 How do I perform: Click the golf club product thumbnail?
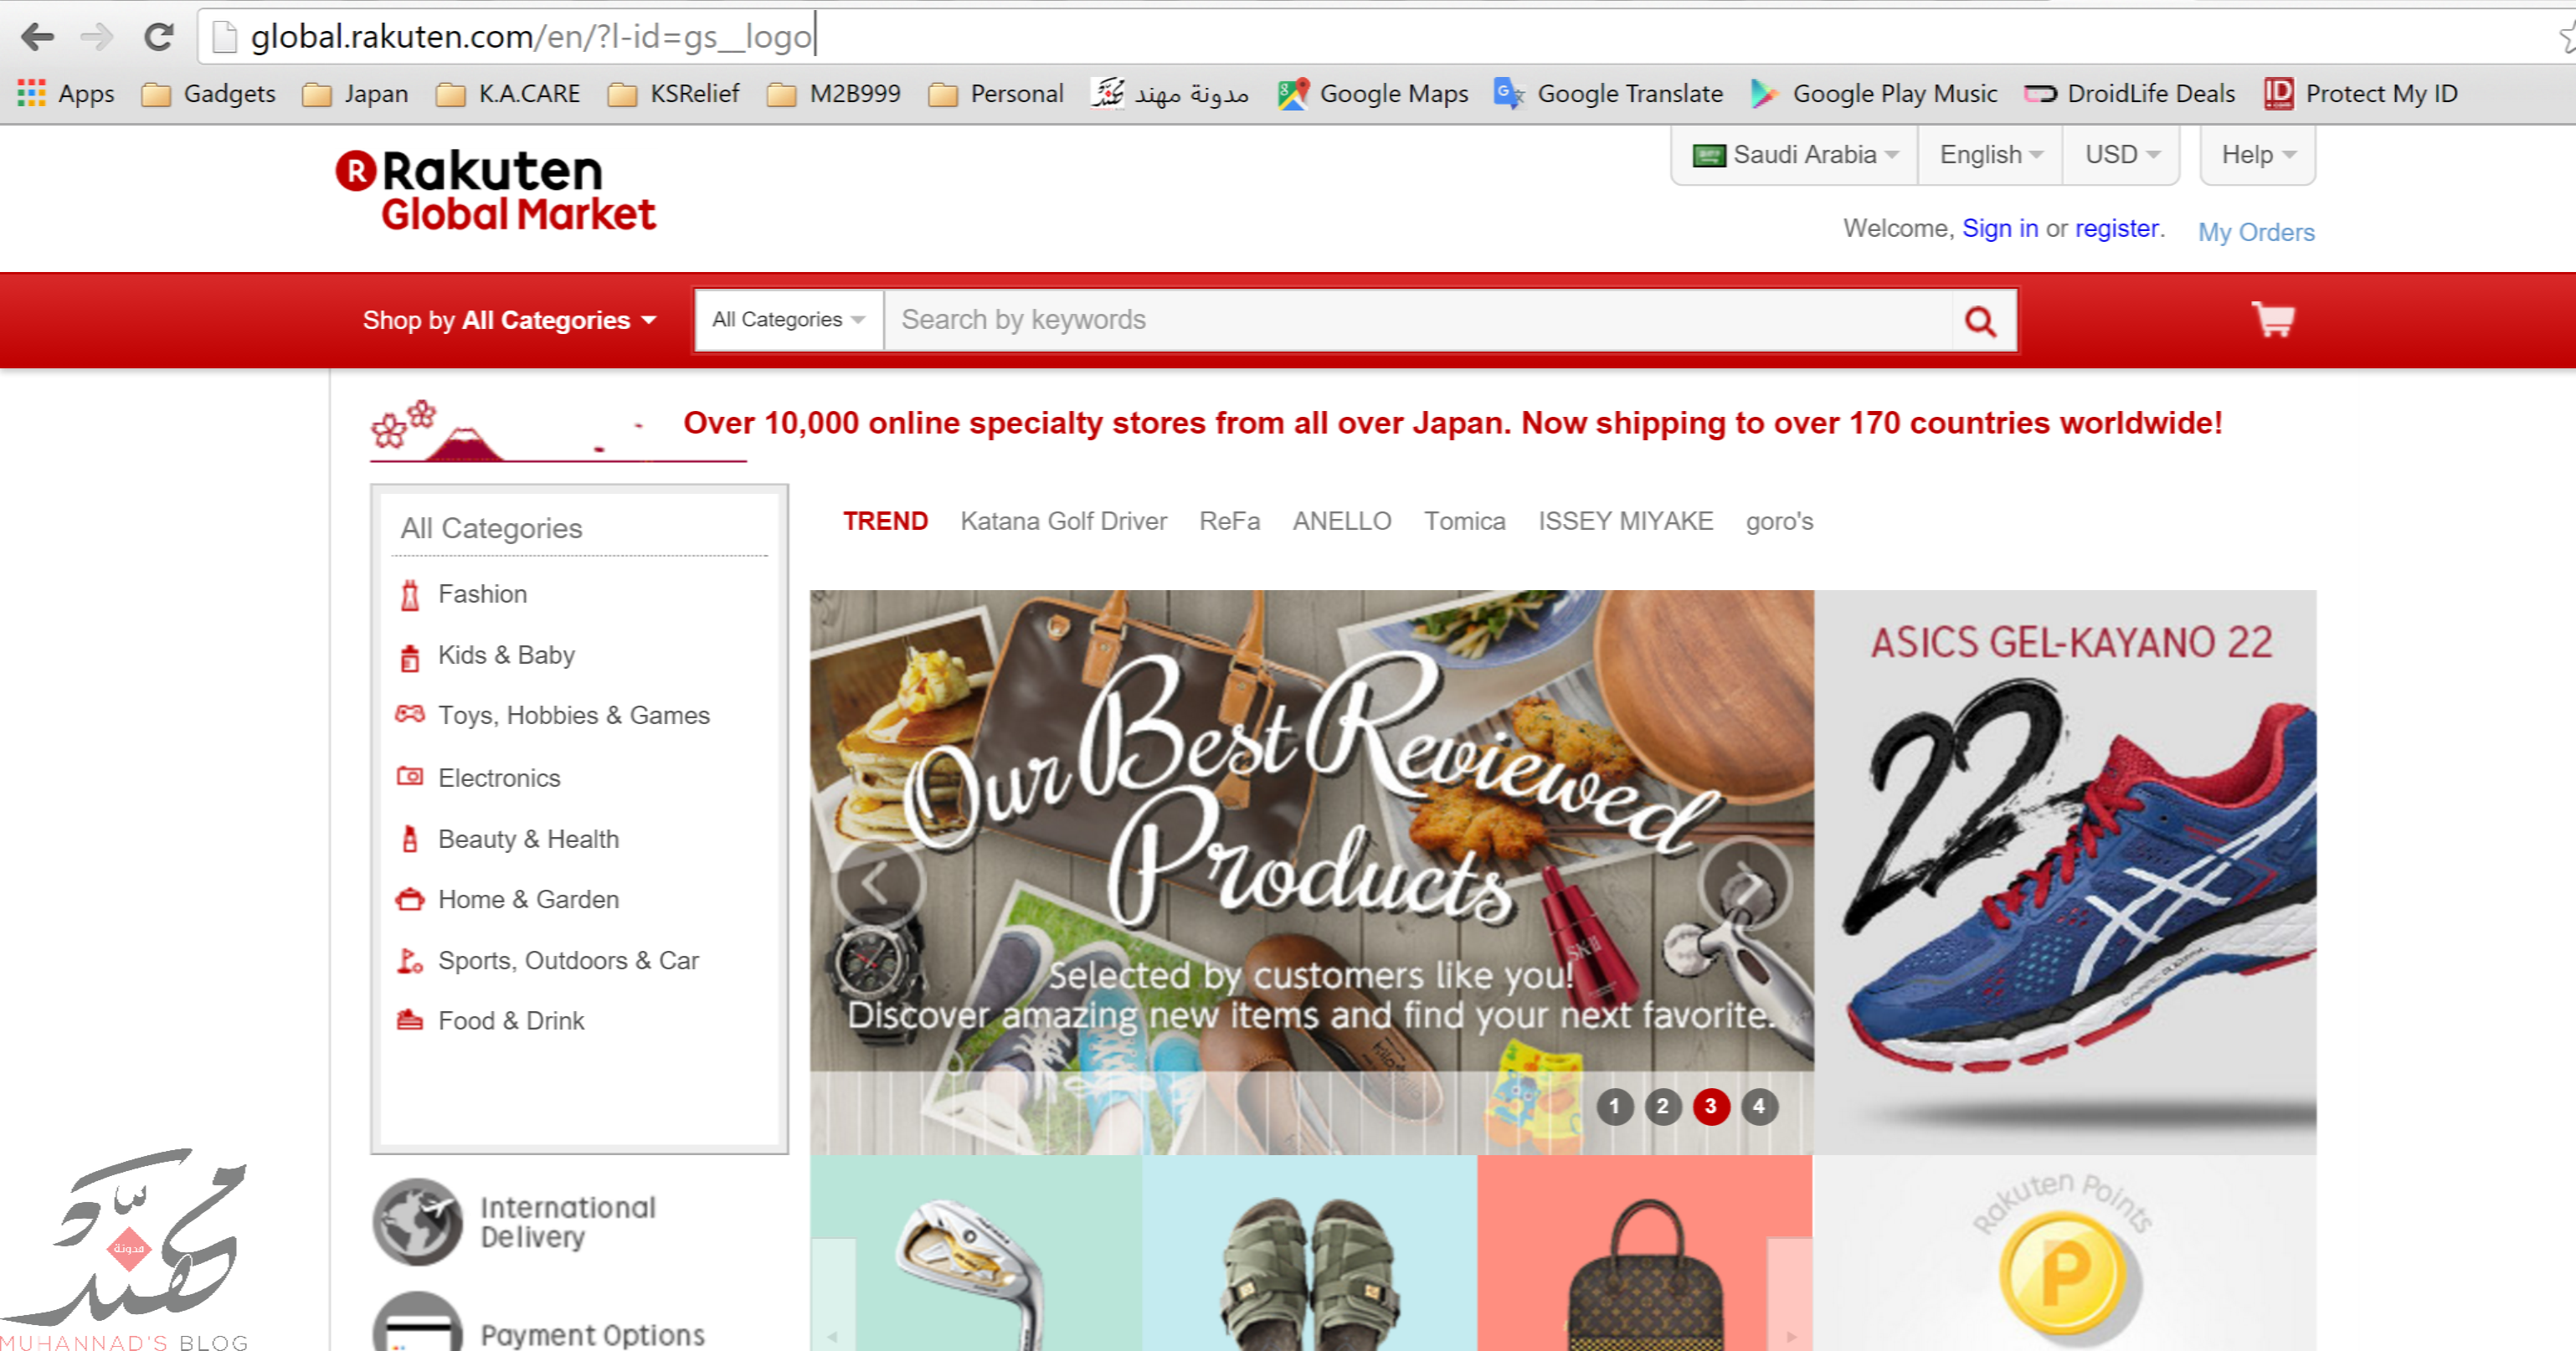(976, 1253)
